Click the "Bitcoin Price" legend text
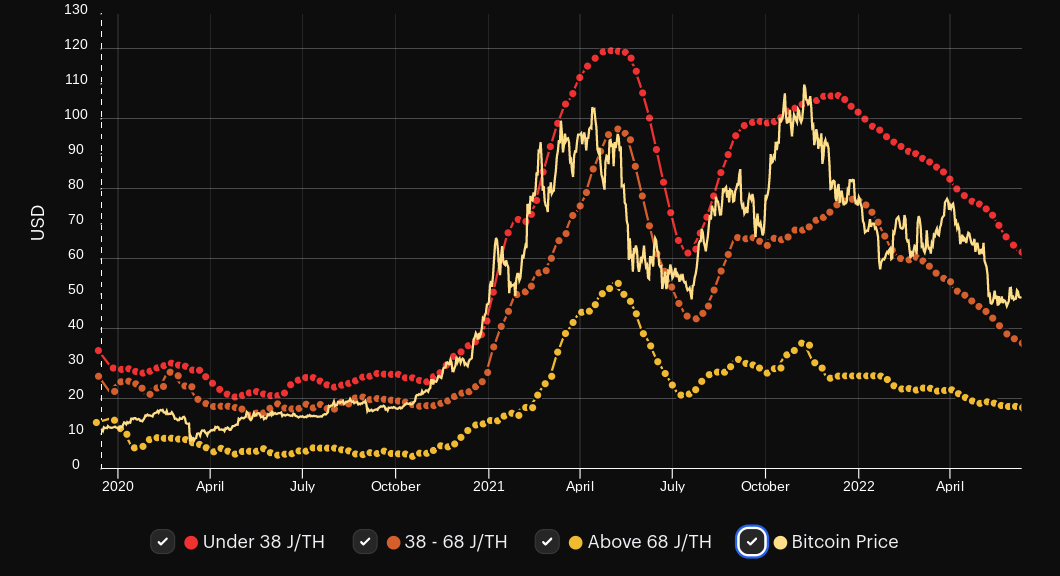This screenshot has width=1060, height=576. (x=844, y=542)
